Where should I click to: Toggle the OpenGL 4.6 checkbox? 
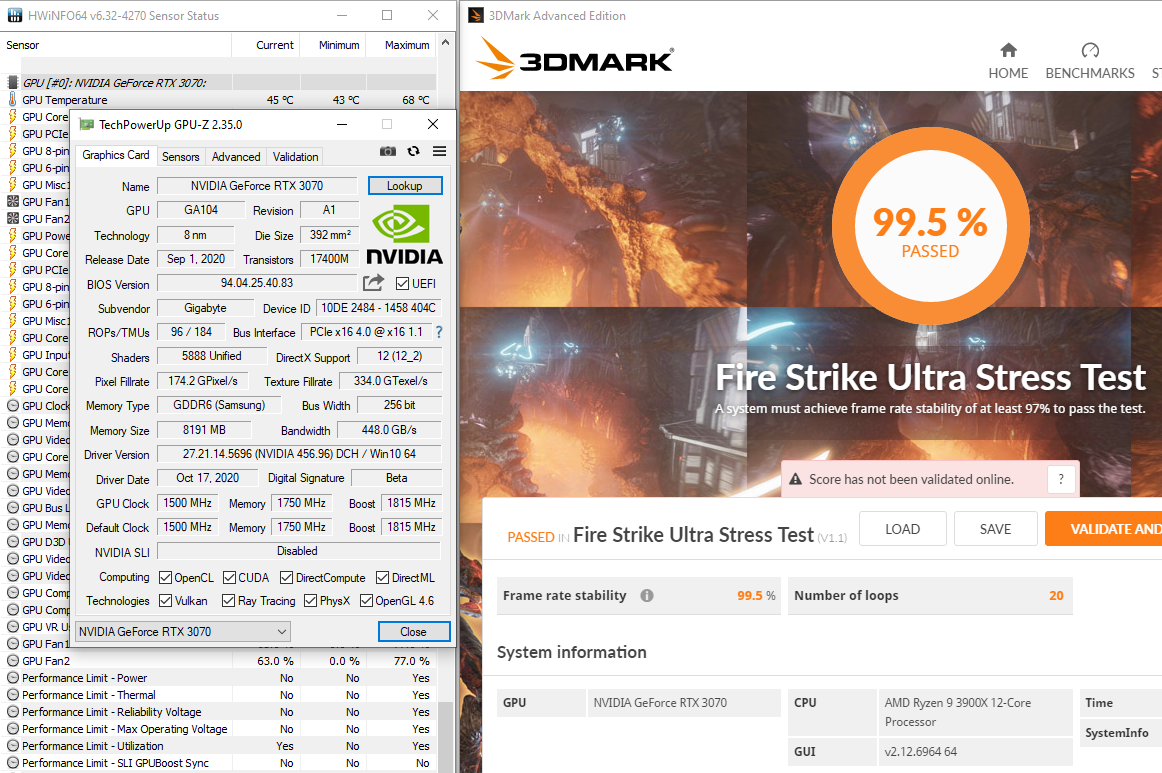coord(366,600)
